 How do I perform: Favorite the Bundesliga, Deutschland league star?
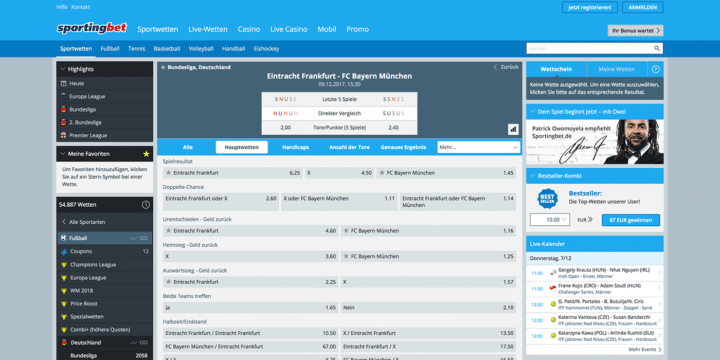pos(163,67)
